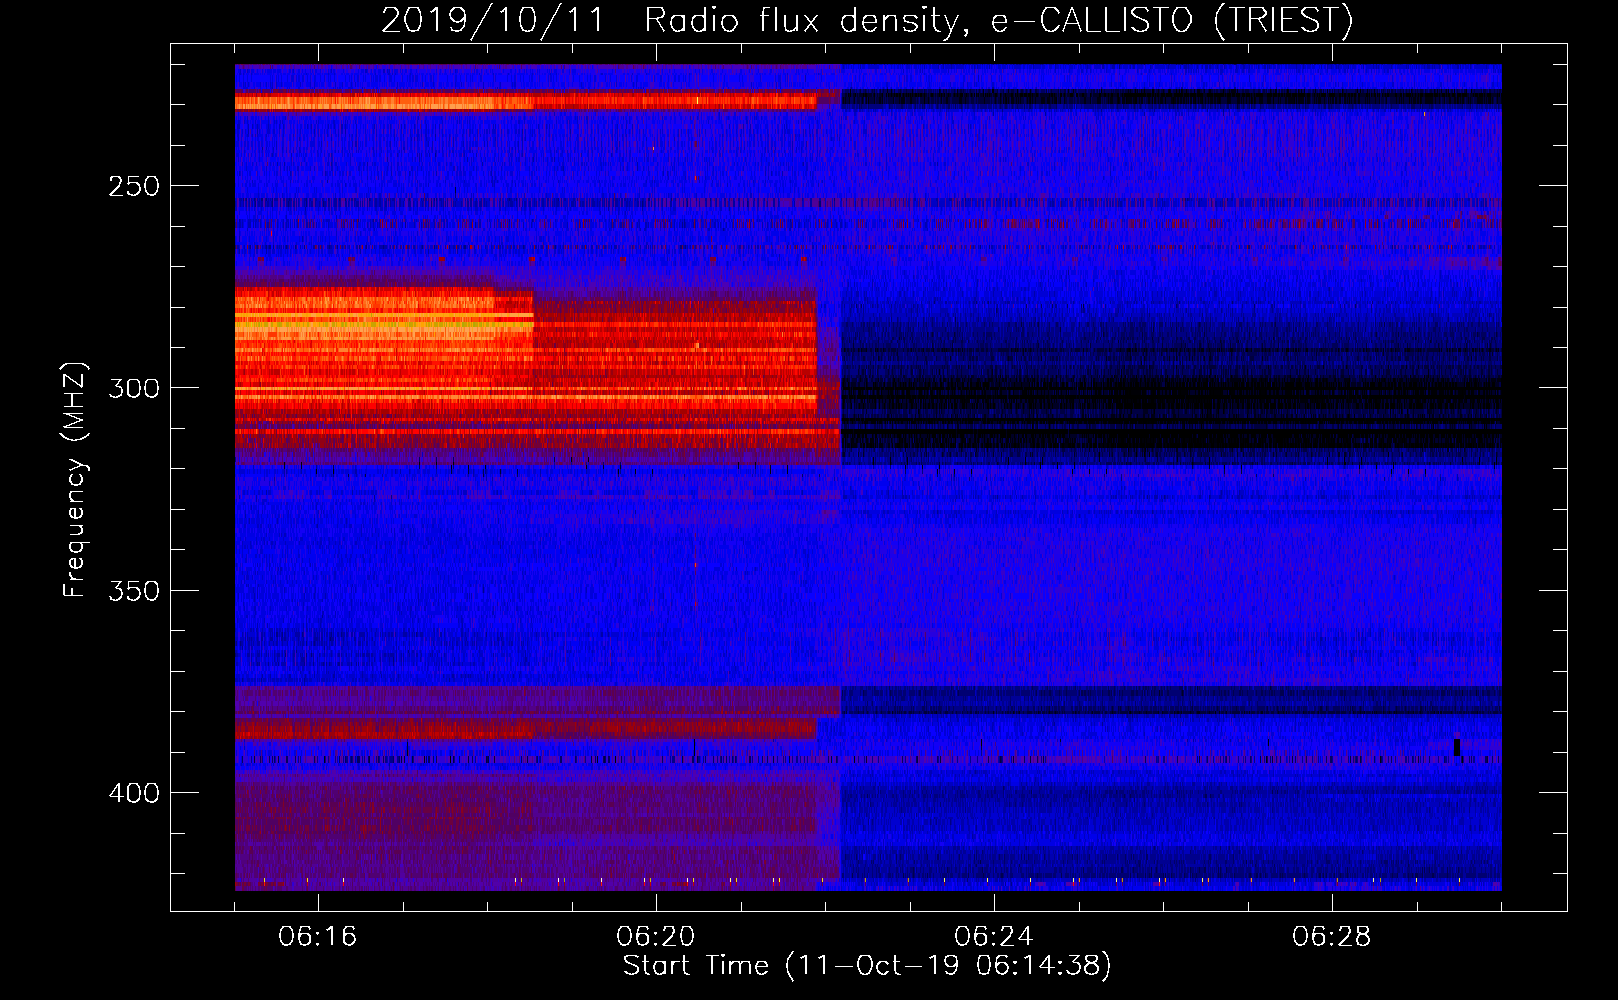Click the 06:16 time tick label
Image resolution: width=1618 pixels, height=1000 pixels.
coord(317,937)
